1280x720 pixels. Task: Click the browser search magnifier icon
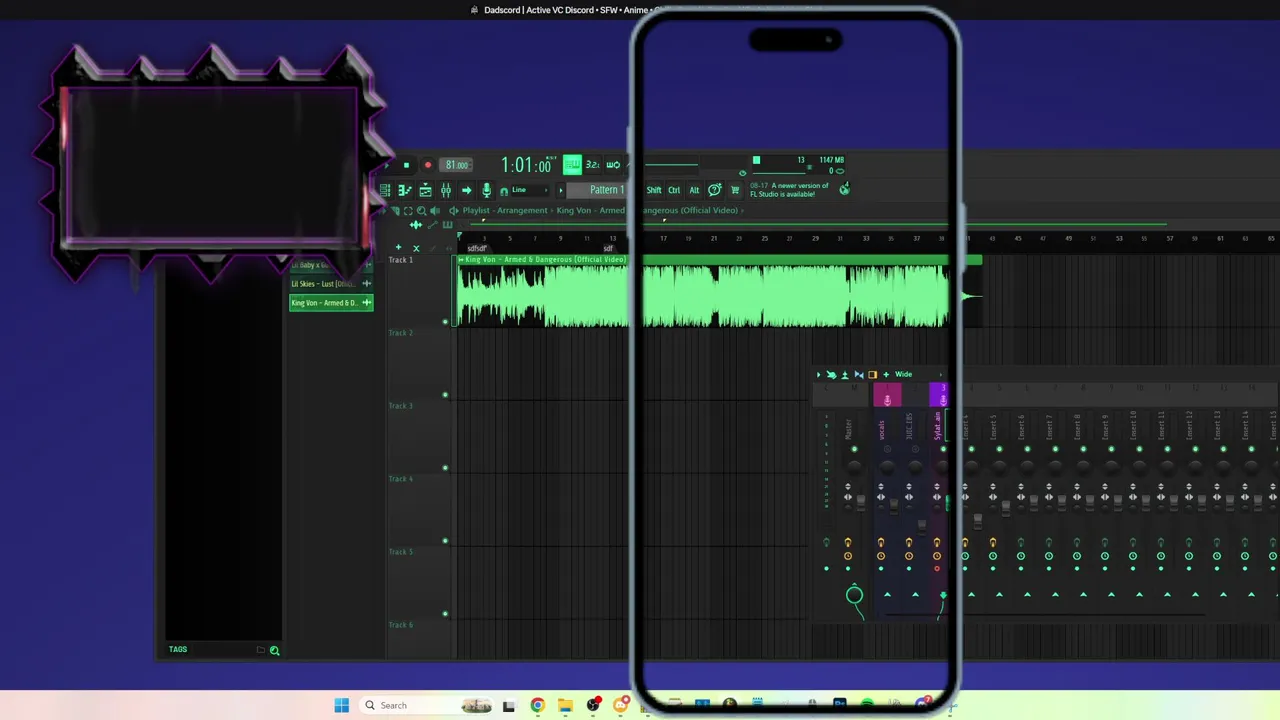[x=274, y=650]
